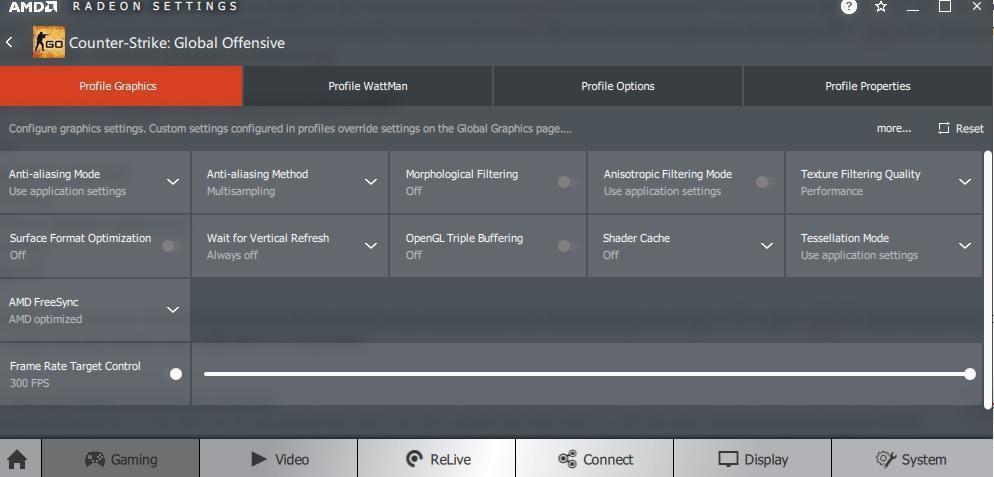This screenshot has width=994, height=477.
Task: Toggle Frame Rate Target Control switch
Action: tap(174, 374)
